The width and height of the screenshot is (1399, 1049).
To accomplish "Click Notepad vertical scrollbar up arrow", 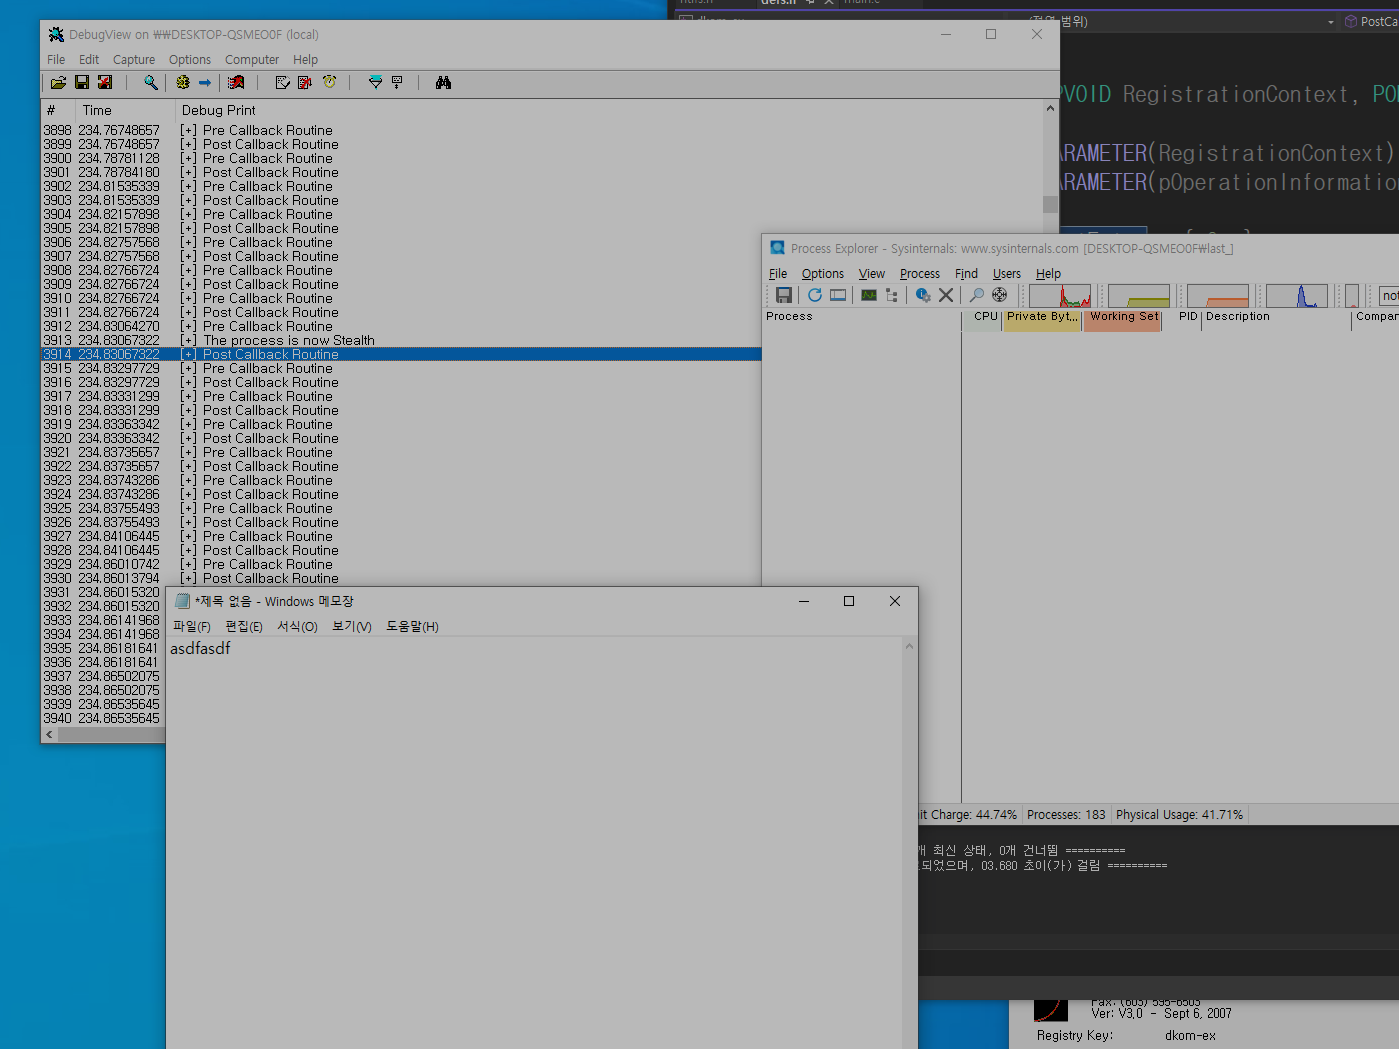I will (x=909, y=646).
